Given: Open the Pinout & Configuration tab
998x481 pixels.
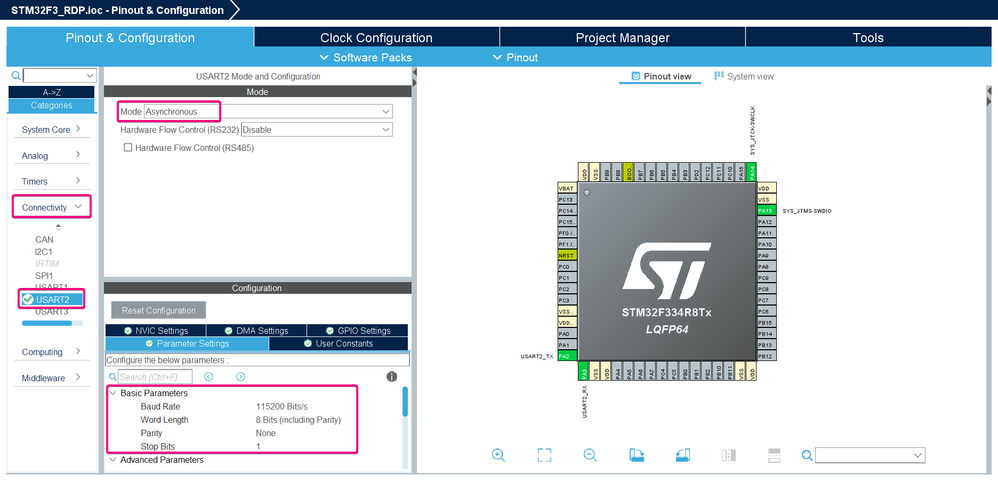Looking at the screenshot, I should click(x=130, y=38).
